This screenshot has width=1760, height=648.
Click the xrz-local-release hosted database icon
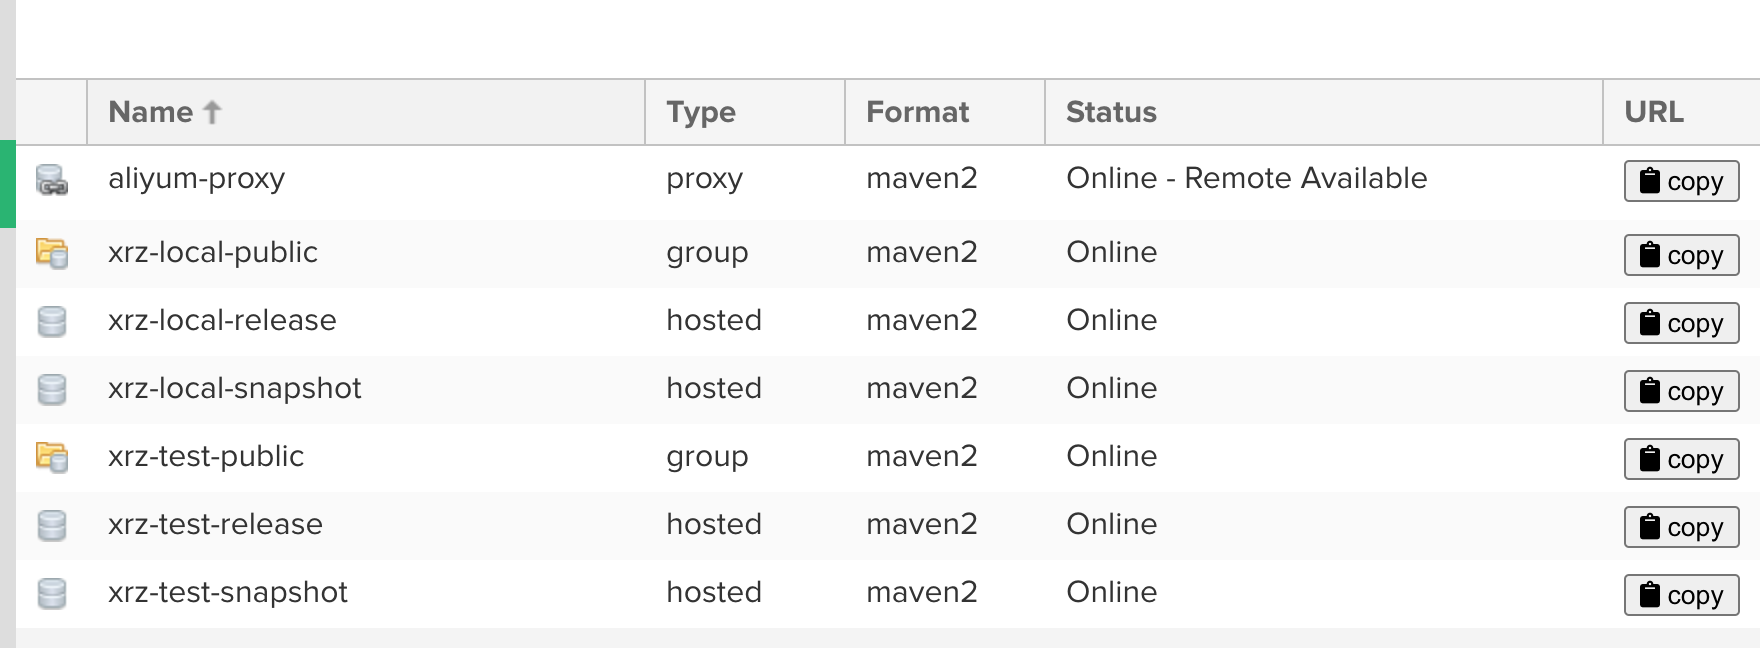(x=52, y=321)
